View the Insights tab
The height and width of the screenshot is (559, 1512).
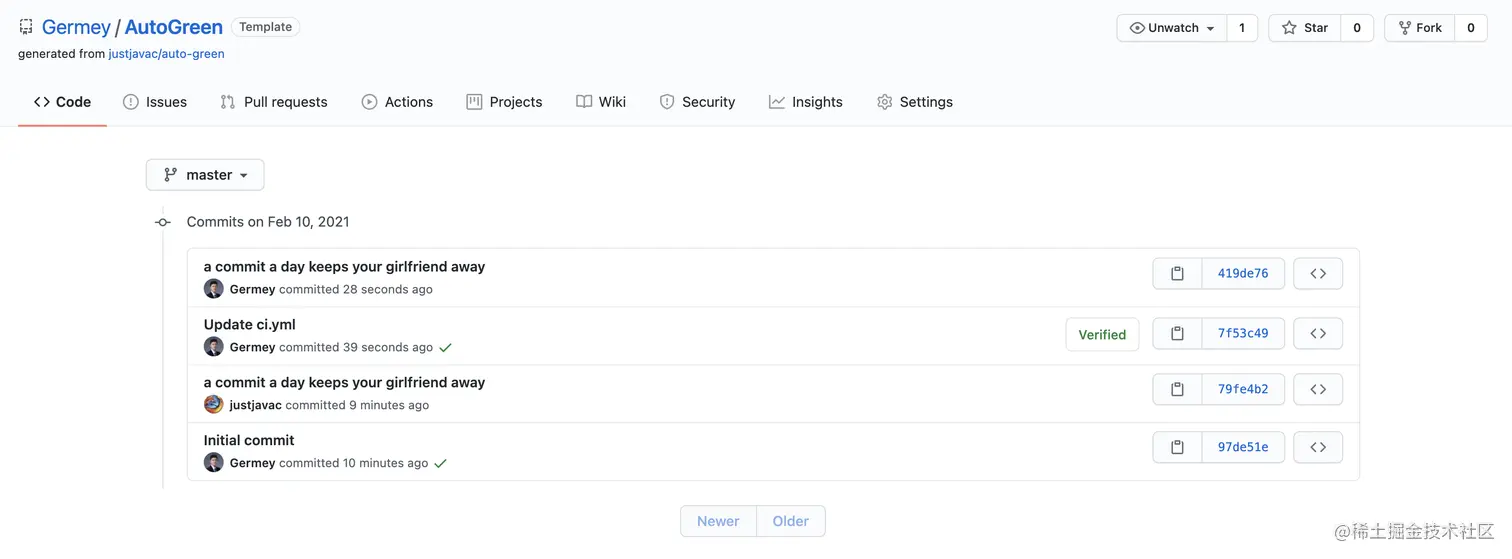tap(806, 102)
